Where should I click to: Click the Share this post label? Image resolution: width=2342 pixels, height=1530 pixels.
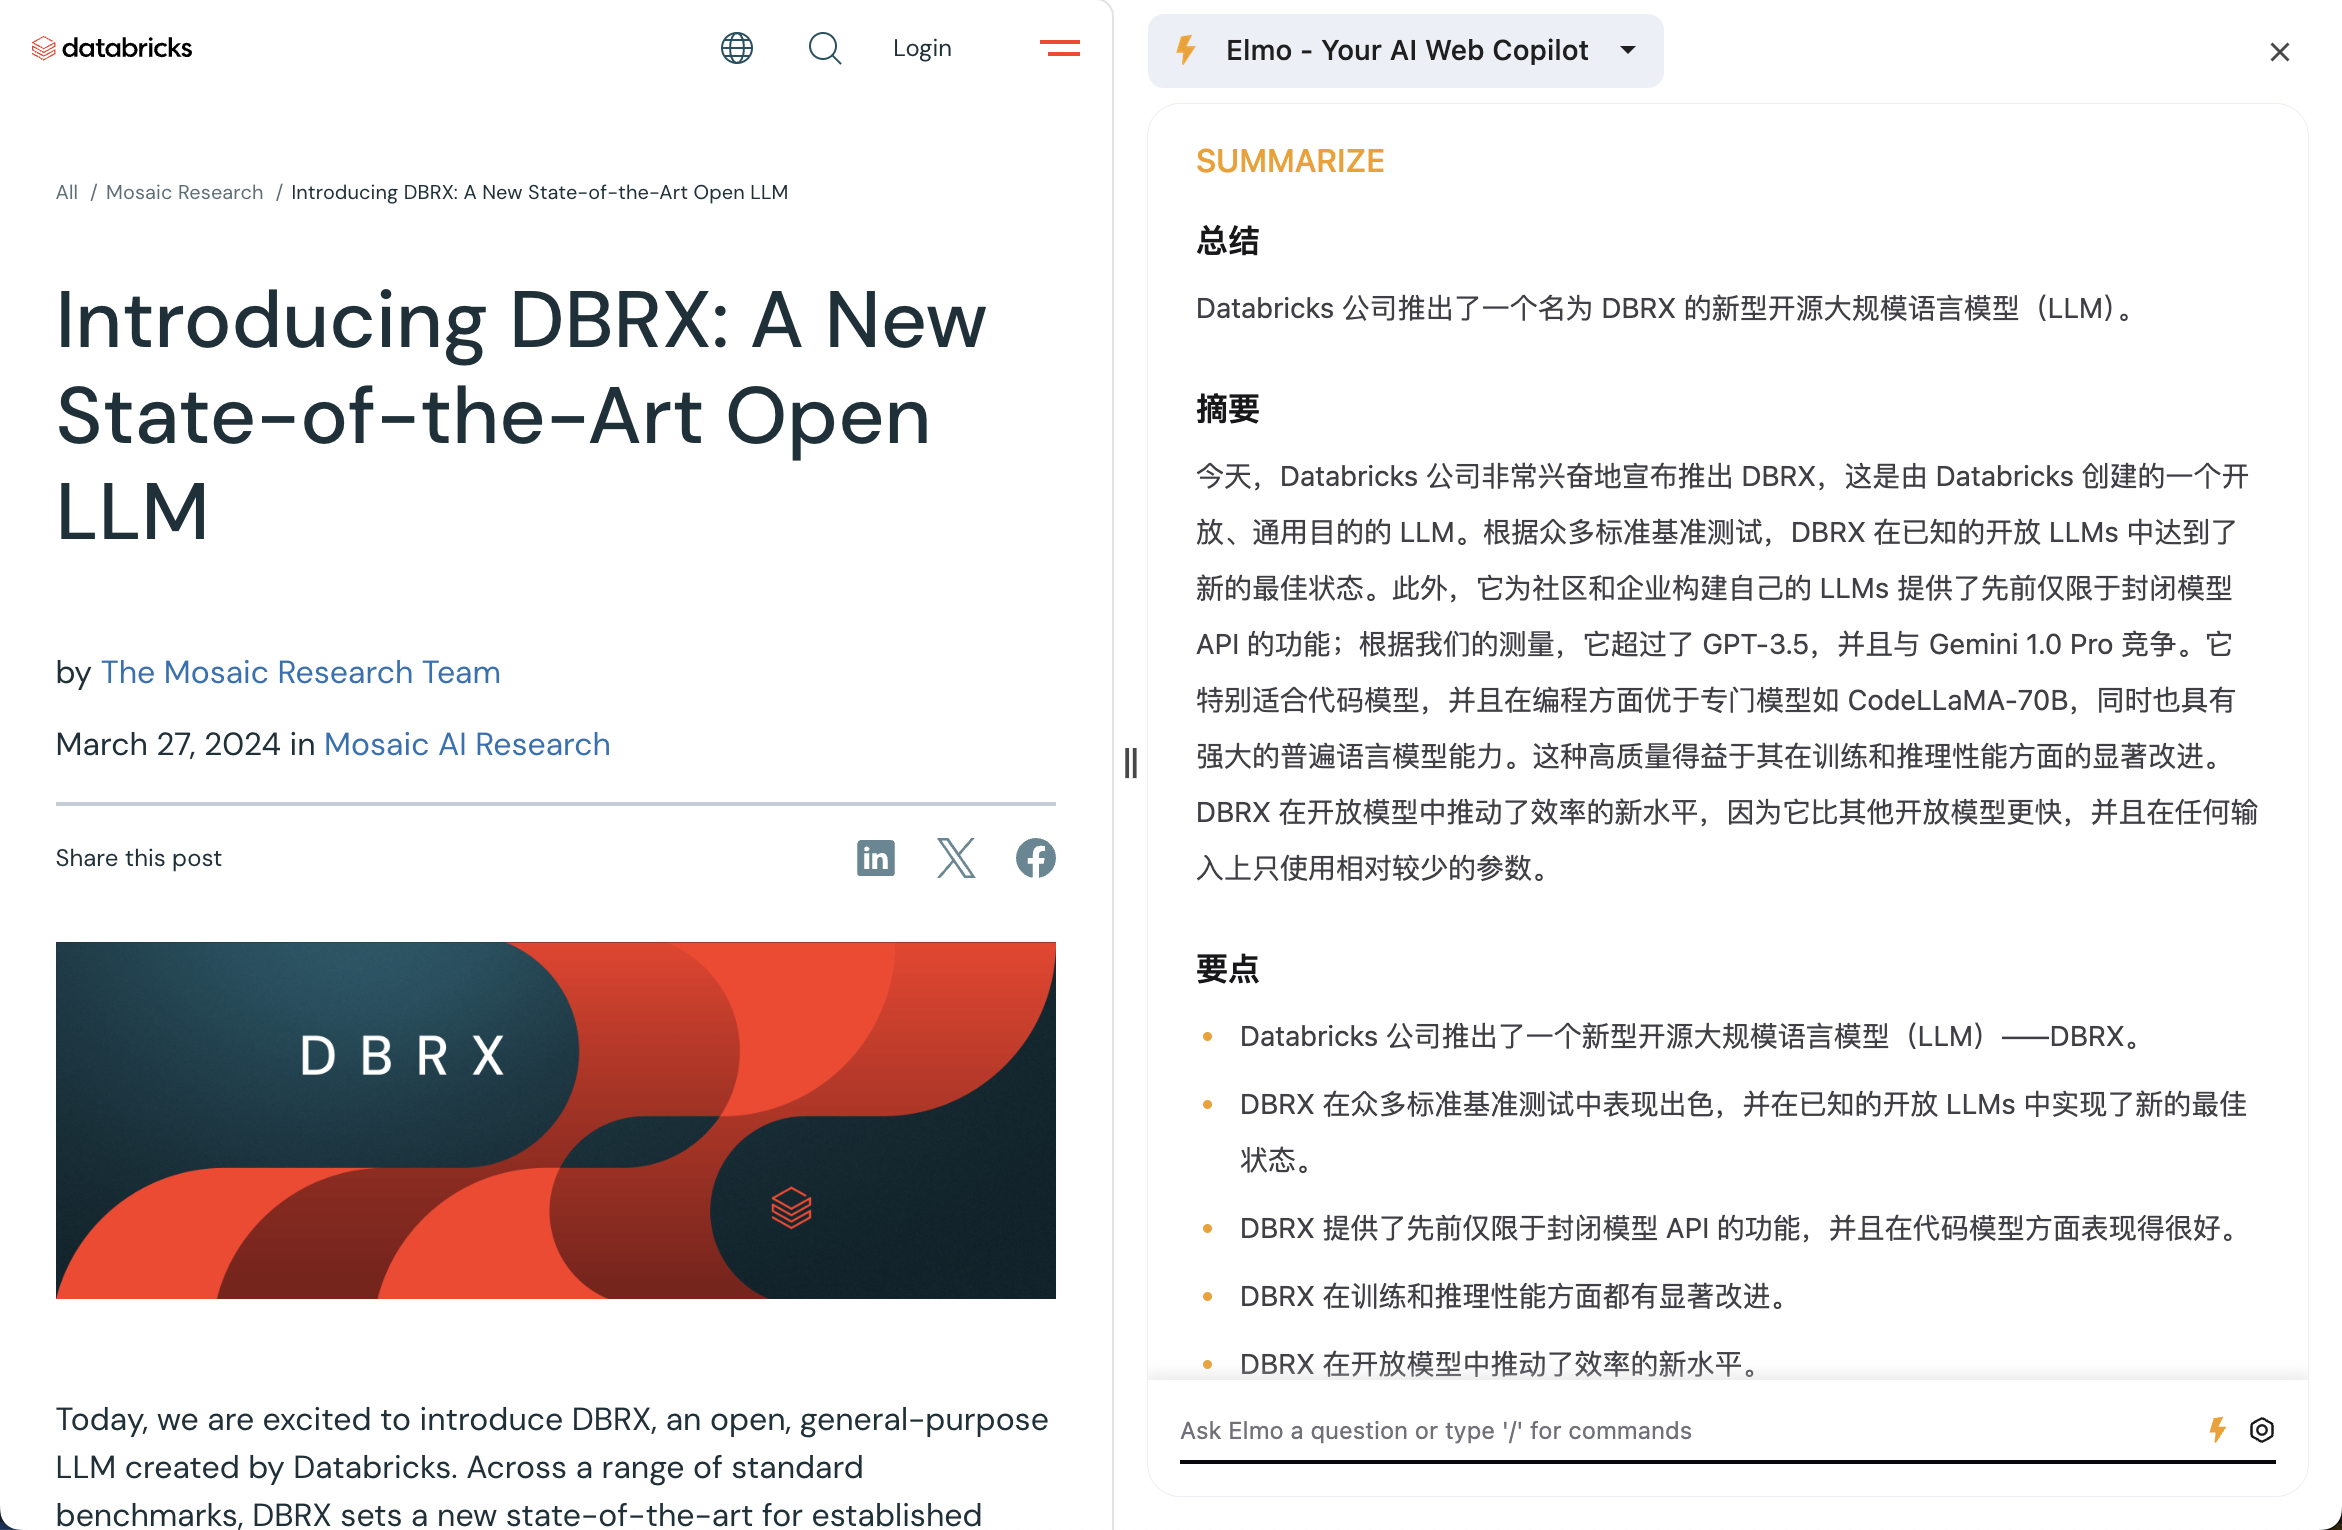139,858
